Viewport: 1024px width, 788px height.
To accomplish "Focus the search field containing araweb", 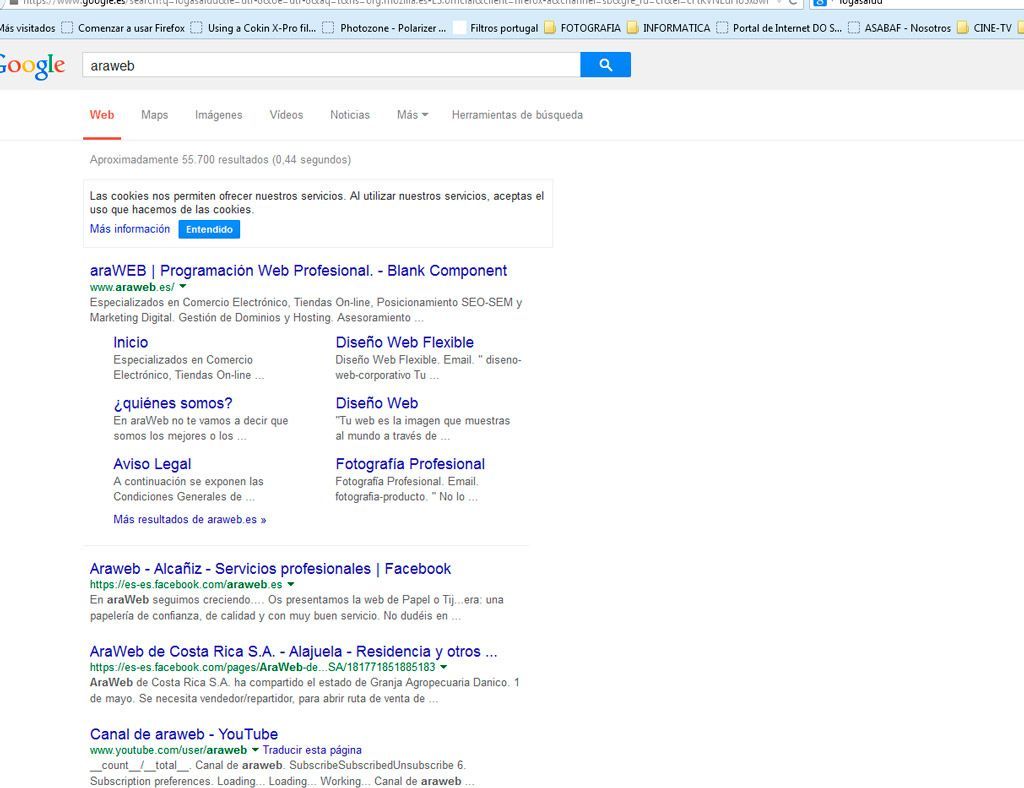I will coord(331,65).
